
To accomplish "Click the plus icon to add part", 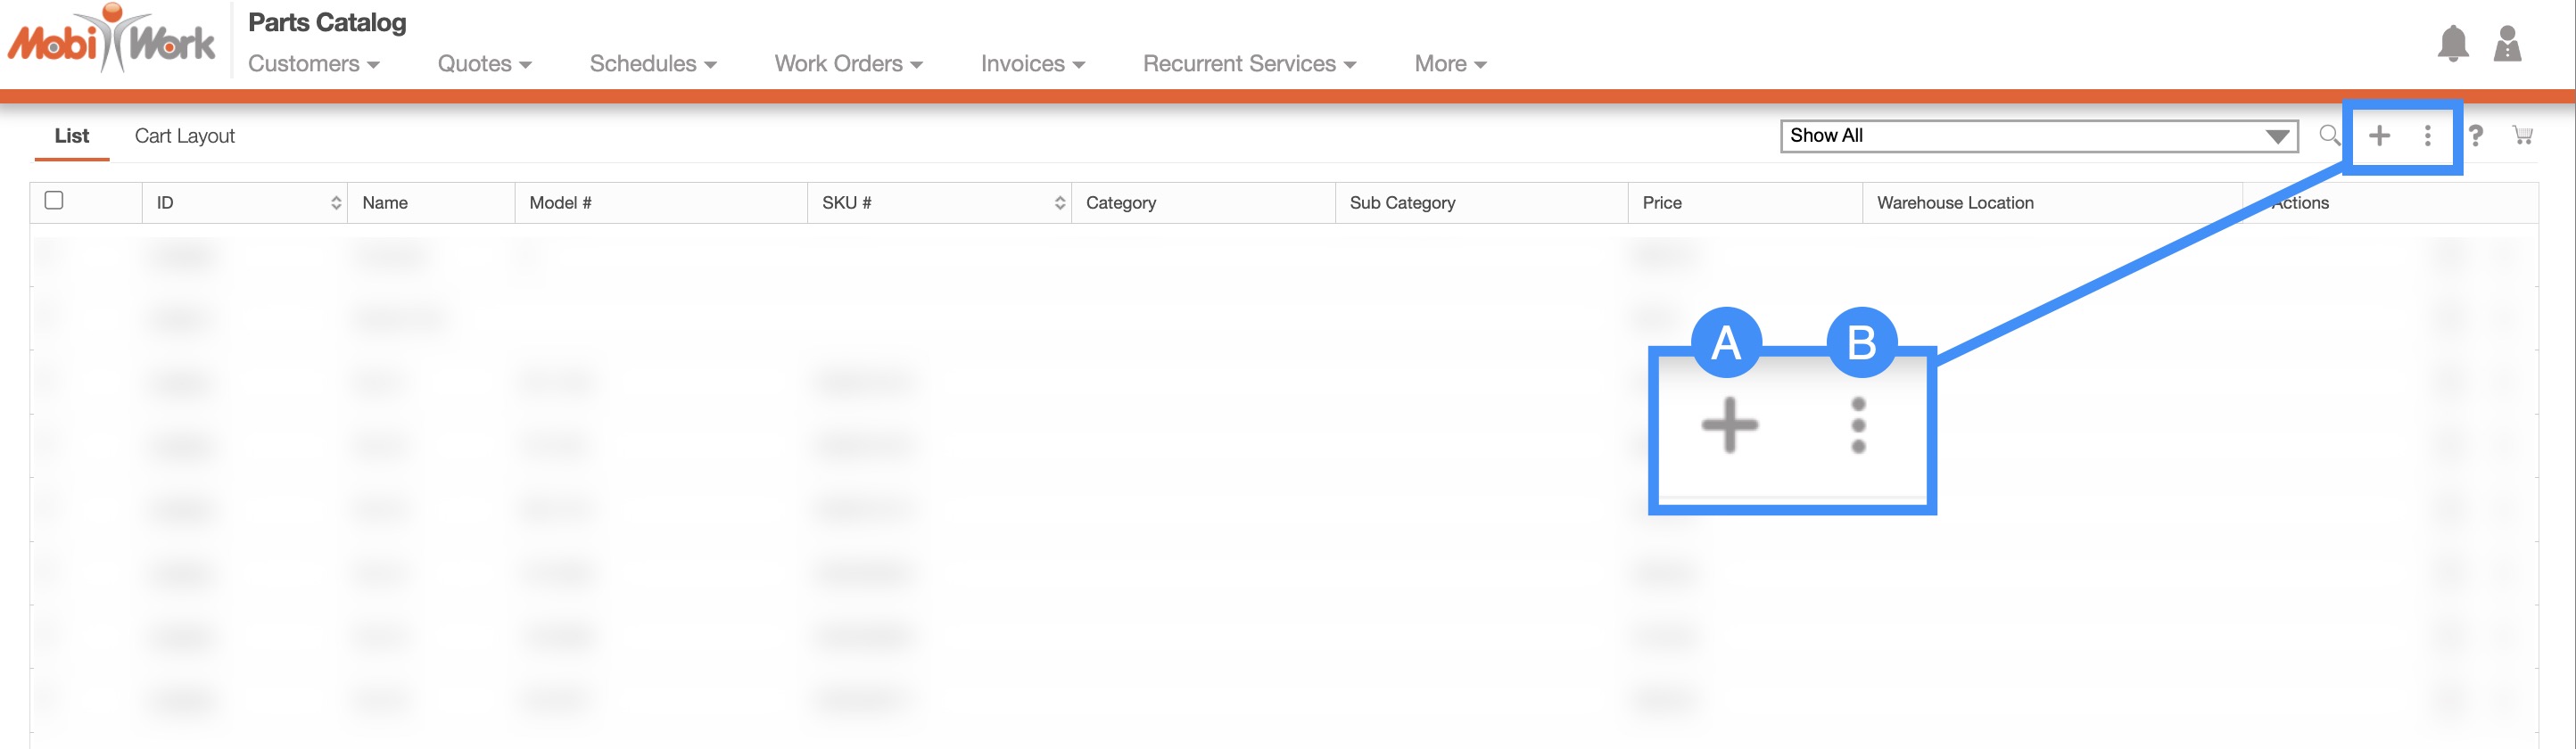I will pos(2379,135).
